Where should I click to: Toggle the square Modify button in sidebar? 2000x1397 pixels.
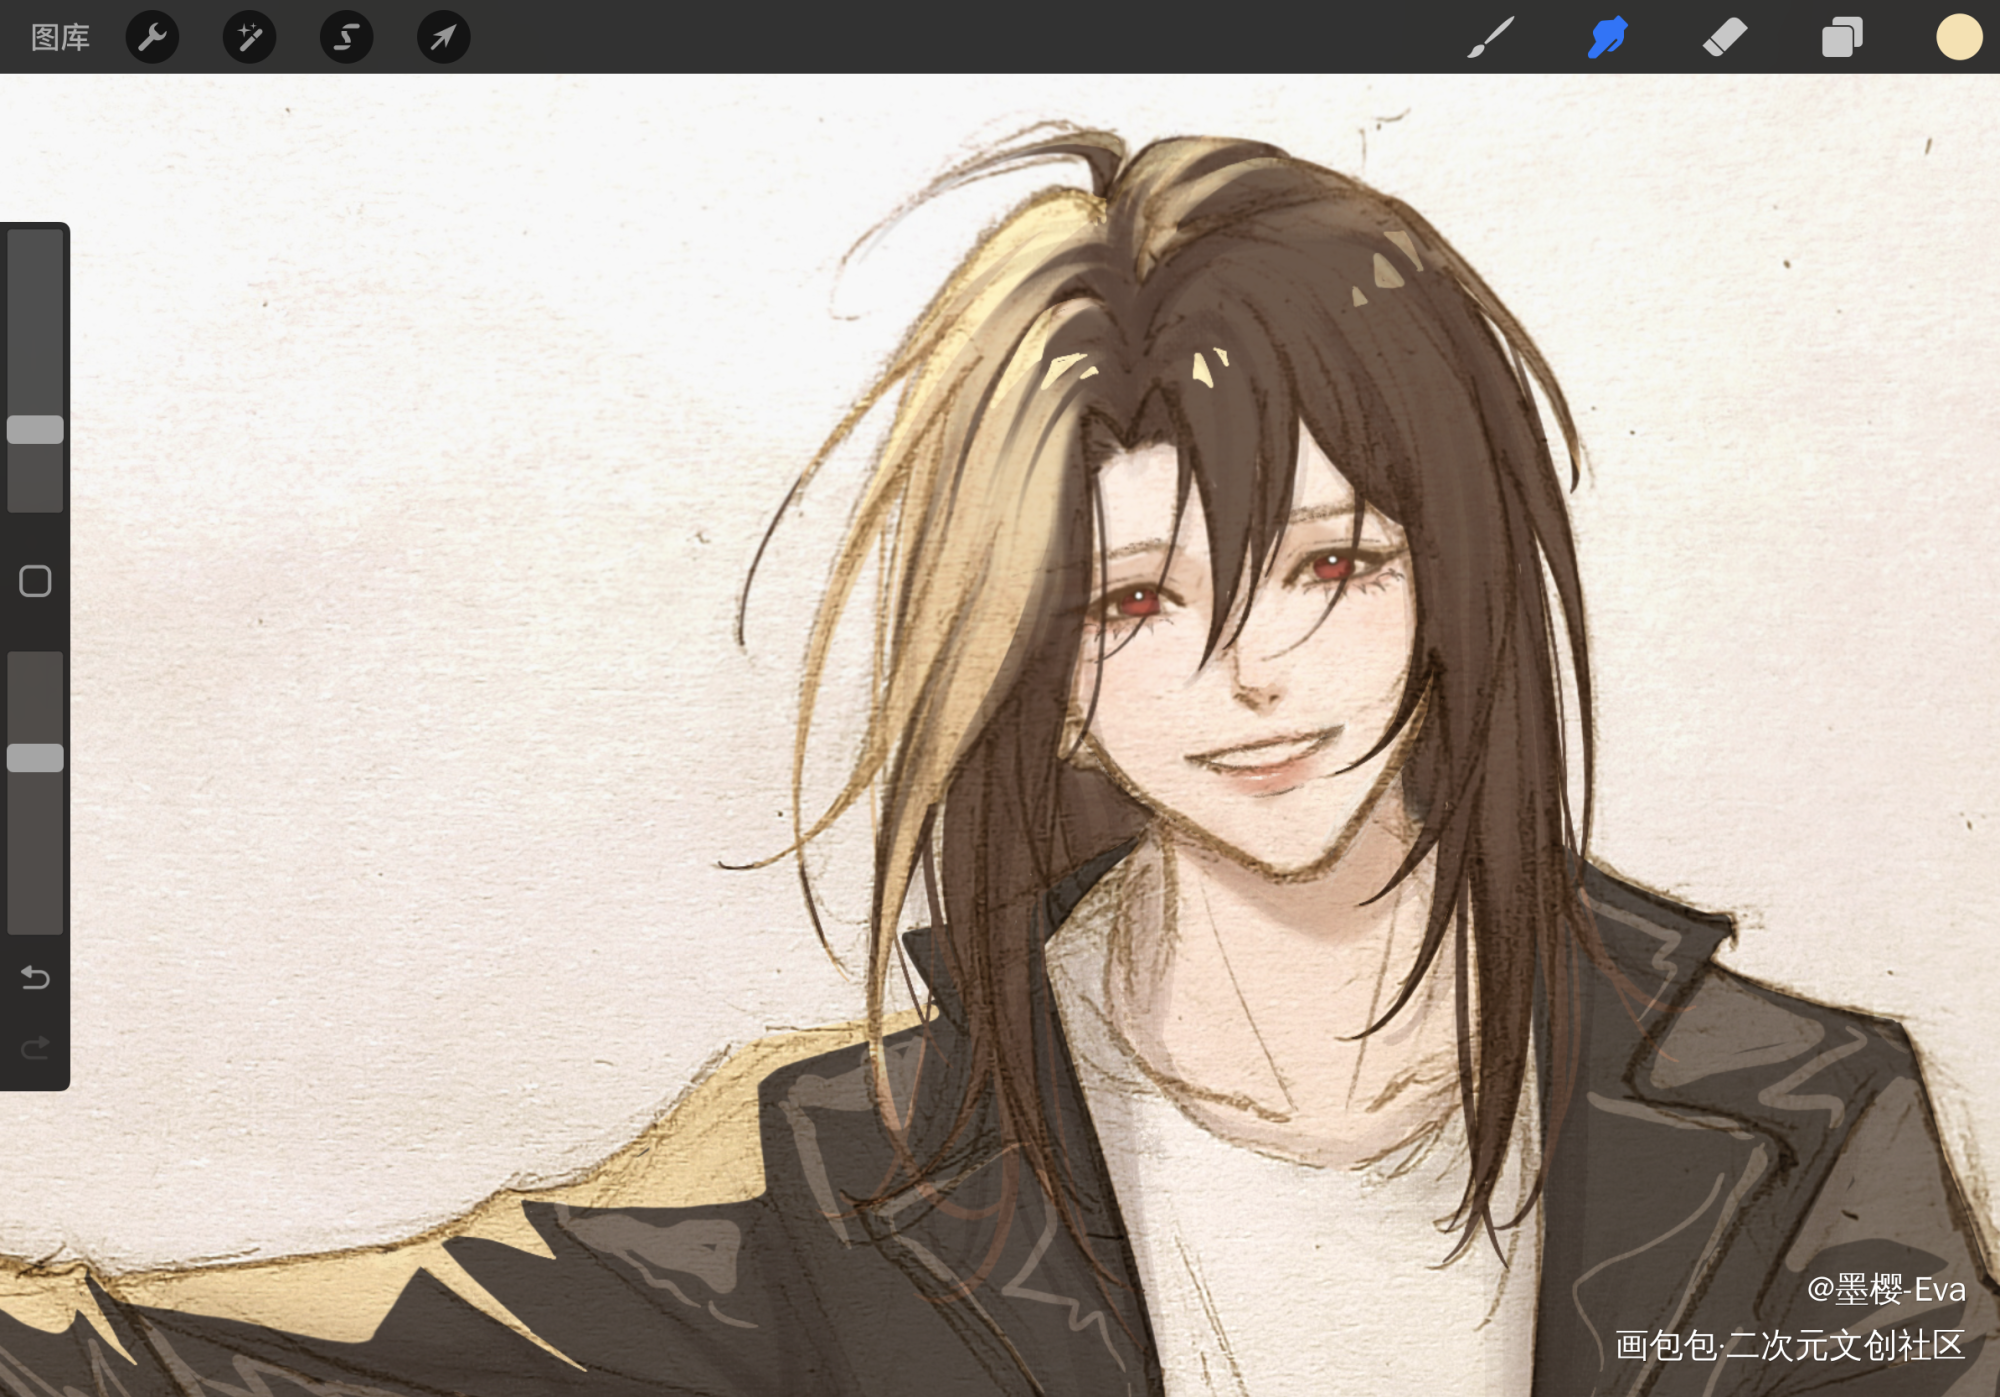pyautogui.click(x=35, y=581)
